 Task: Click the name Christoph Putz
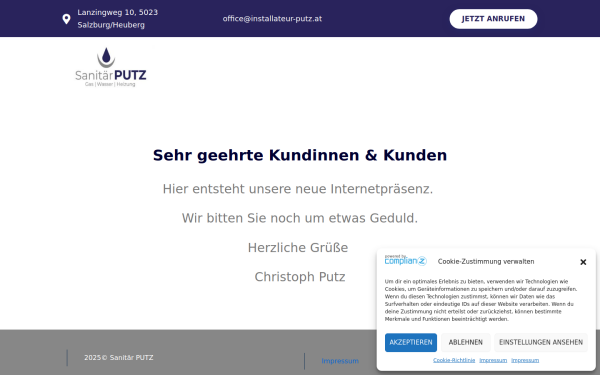(300, 277)
